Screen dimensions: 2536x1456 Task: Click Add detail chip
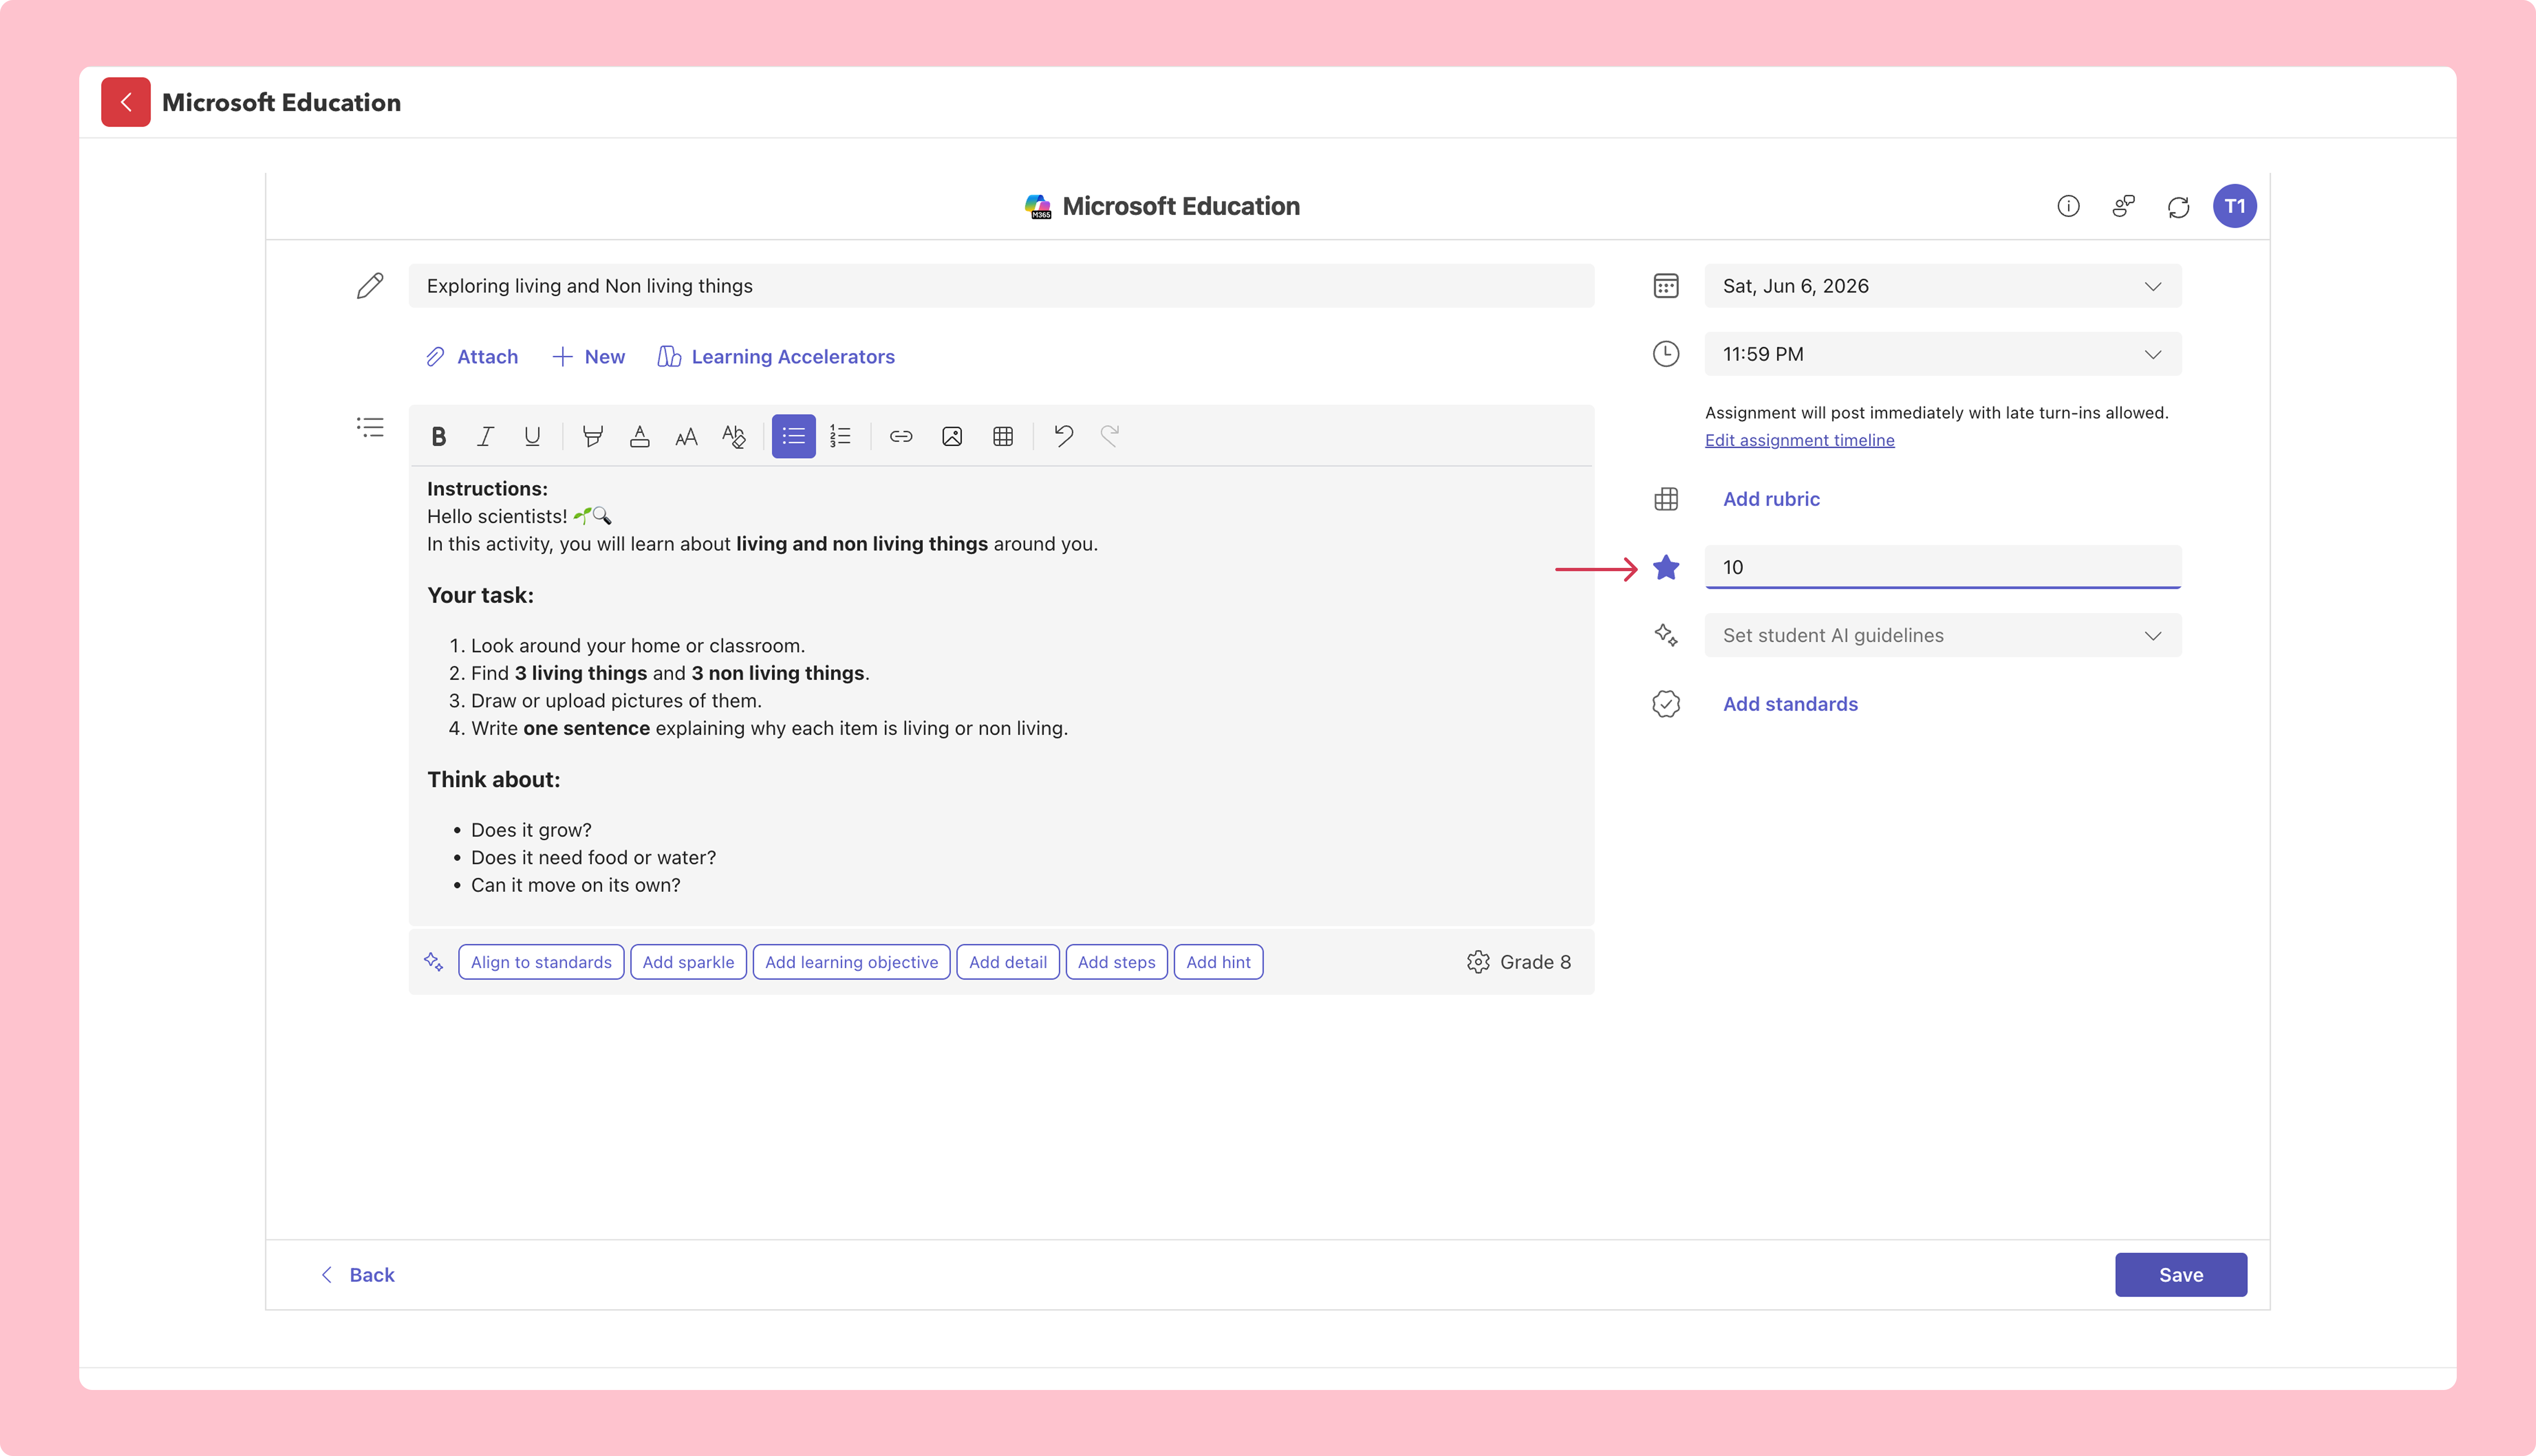tap(1007, 962)
